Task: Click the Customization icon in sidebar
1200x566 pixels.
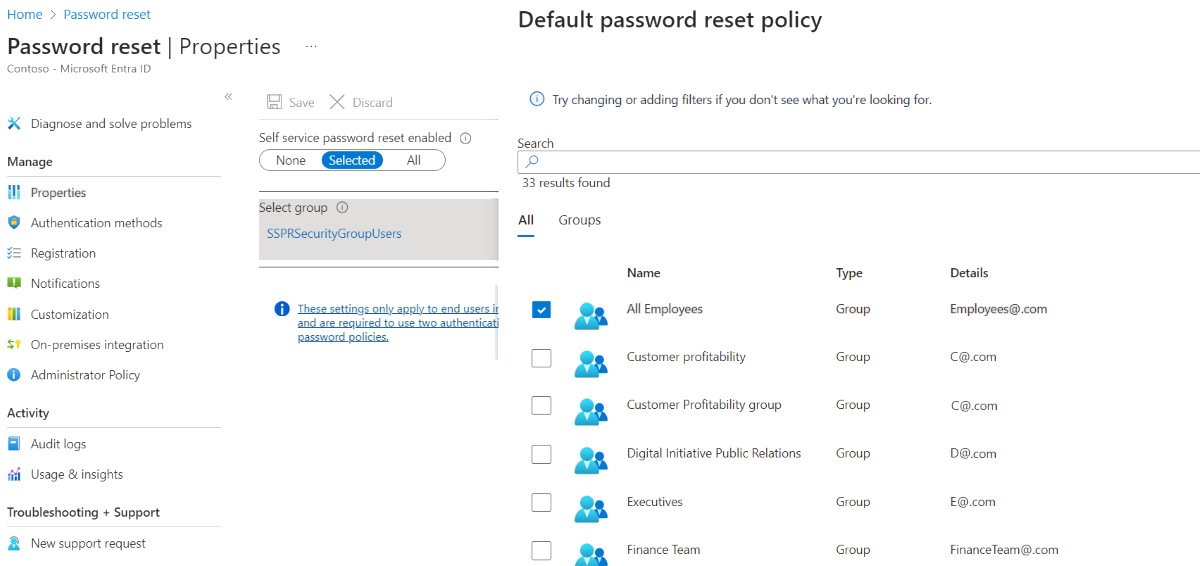Action: coord(14,314)
